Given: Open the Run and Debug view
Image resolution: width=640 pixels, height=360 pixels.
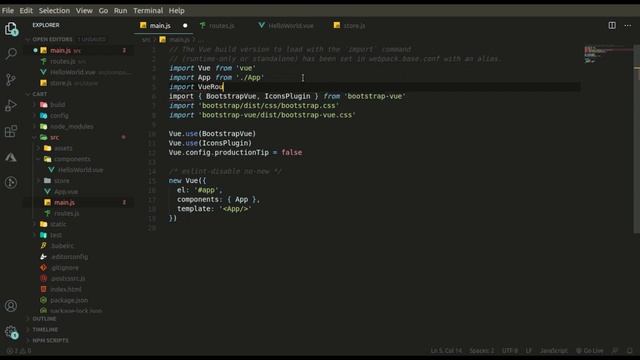Looking at the screenshot, I should pyautogui.click(x=11, y=105).
